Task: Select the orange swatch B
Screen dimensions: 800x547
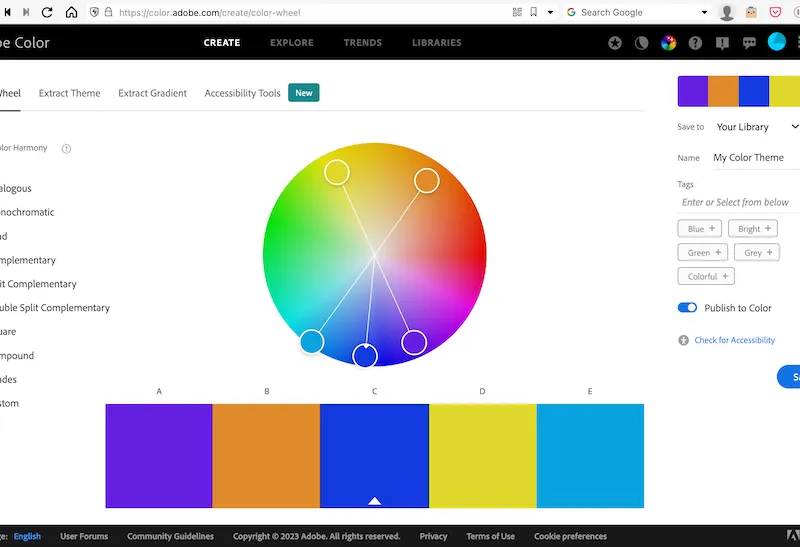Action: pos(266,455)
